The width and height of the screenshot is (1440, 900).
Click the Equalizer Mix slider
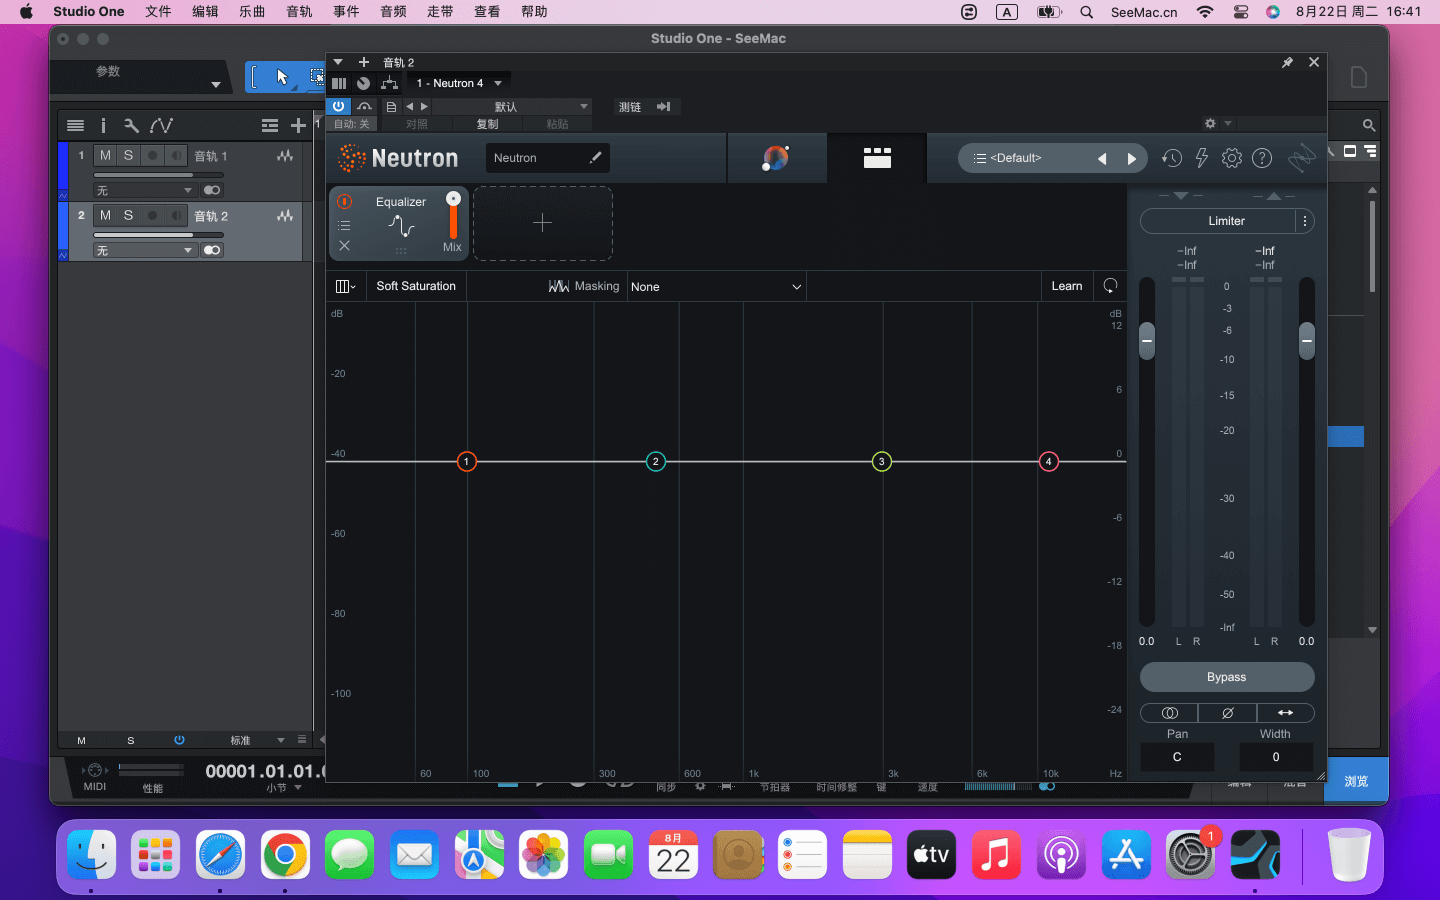pyautogui.click(x=453, y=217)
